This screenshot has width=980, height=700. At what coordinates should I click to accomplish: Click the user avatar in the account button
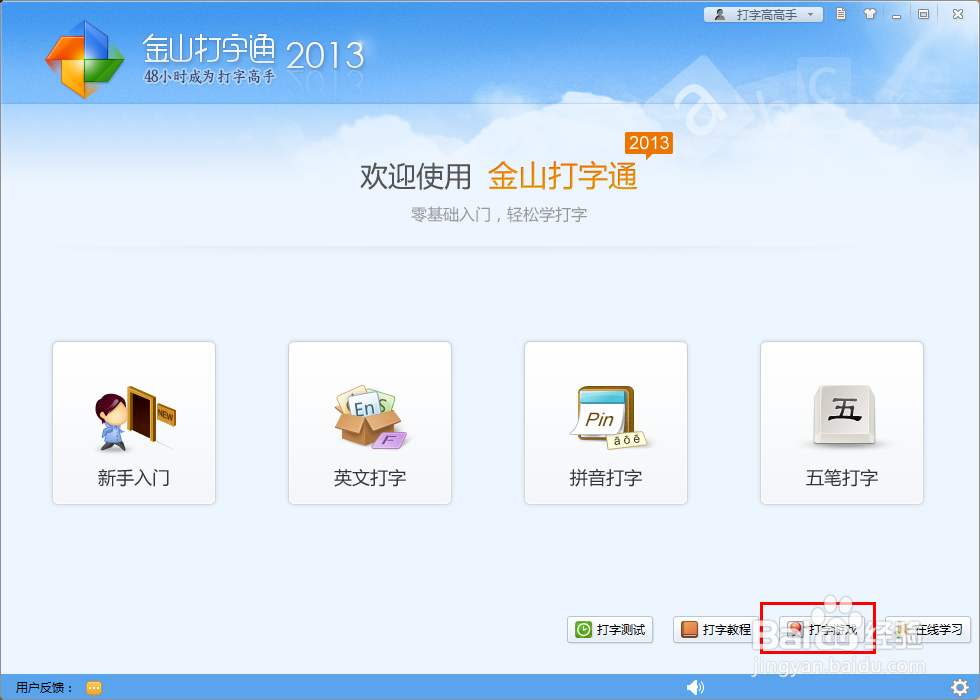tap(722, 14)
